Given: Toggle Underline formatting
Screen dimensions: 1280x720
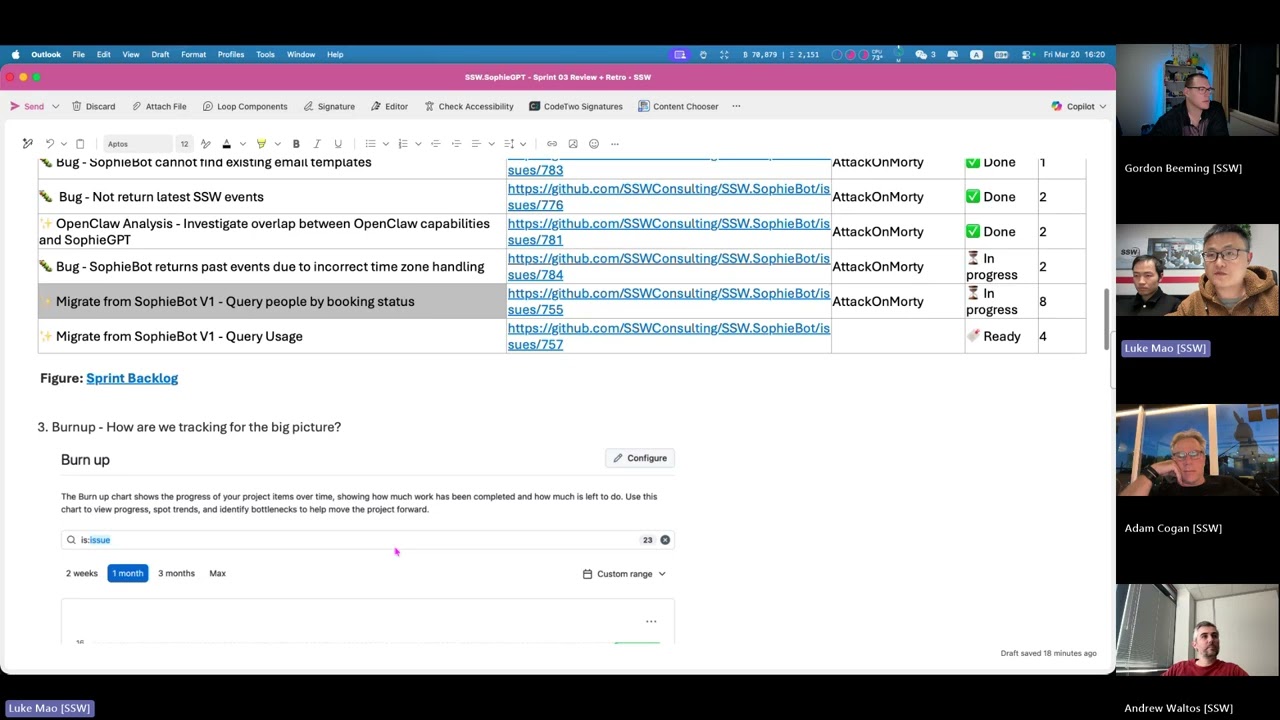Looking at the screenshot, I should coord(338,144).
